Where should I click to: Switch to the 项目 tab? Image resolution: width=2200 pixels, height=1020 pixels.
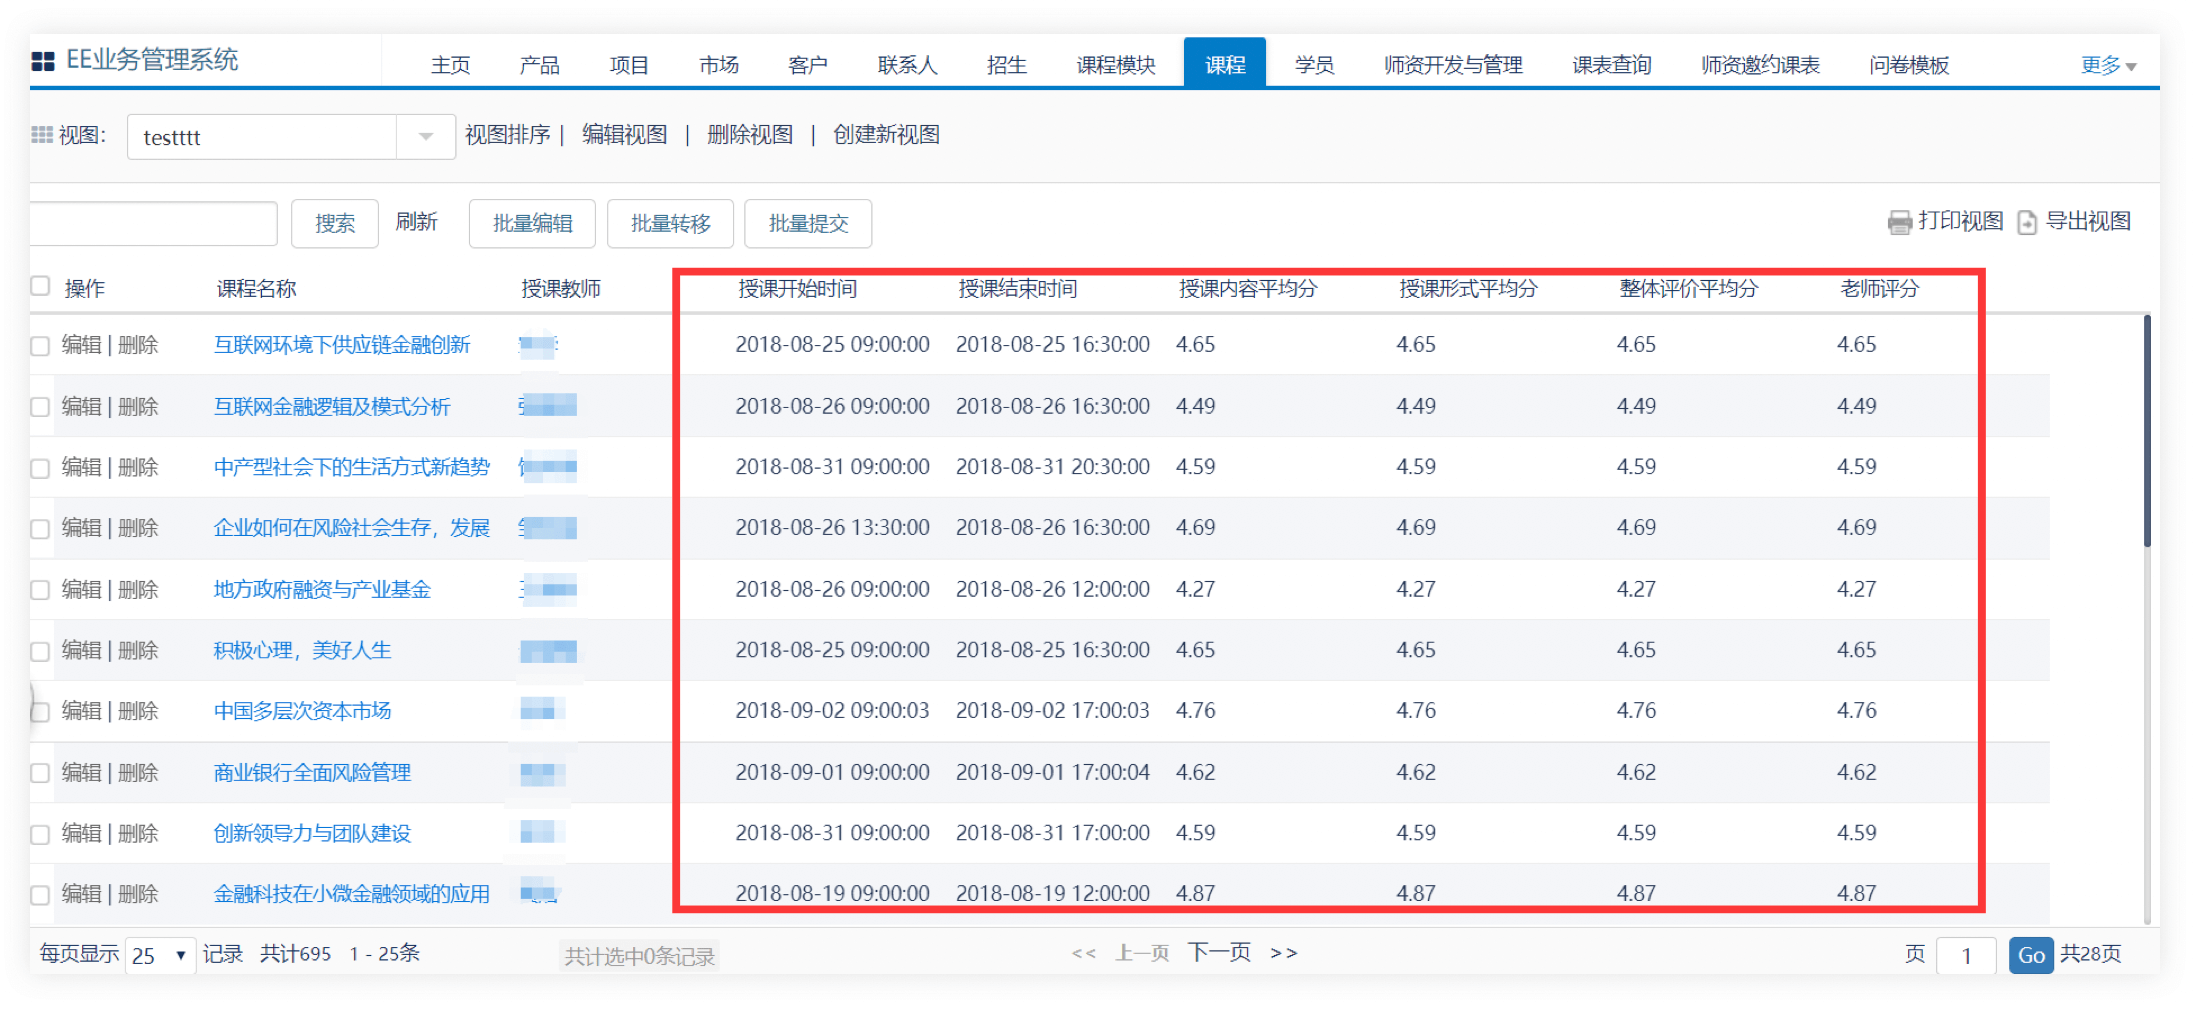629,65
